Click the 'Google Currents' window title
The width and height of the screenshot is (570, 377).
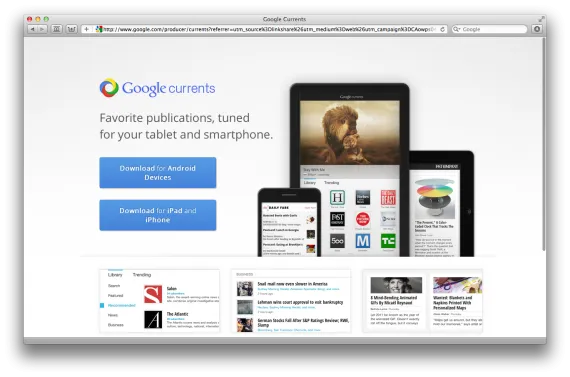pyautogui.click(x=284, y=19)
